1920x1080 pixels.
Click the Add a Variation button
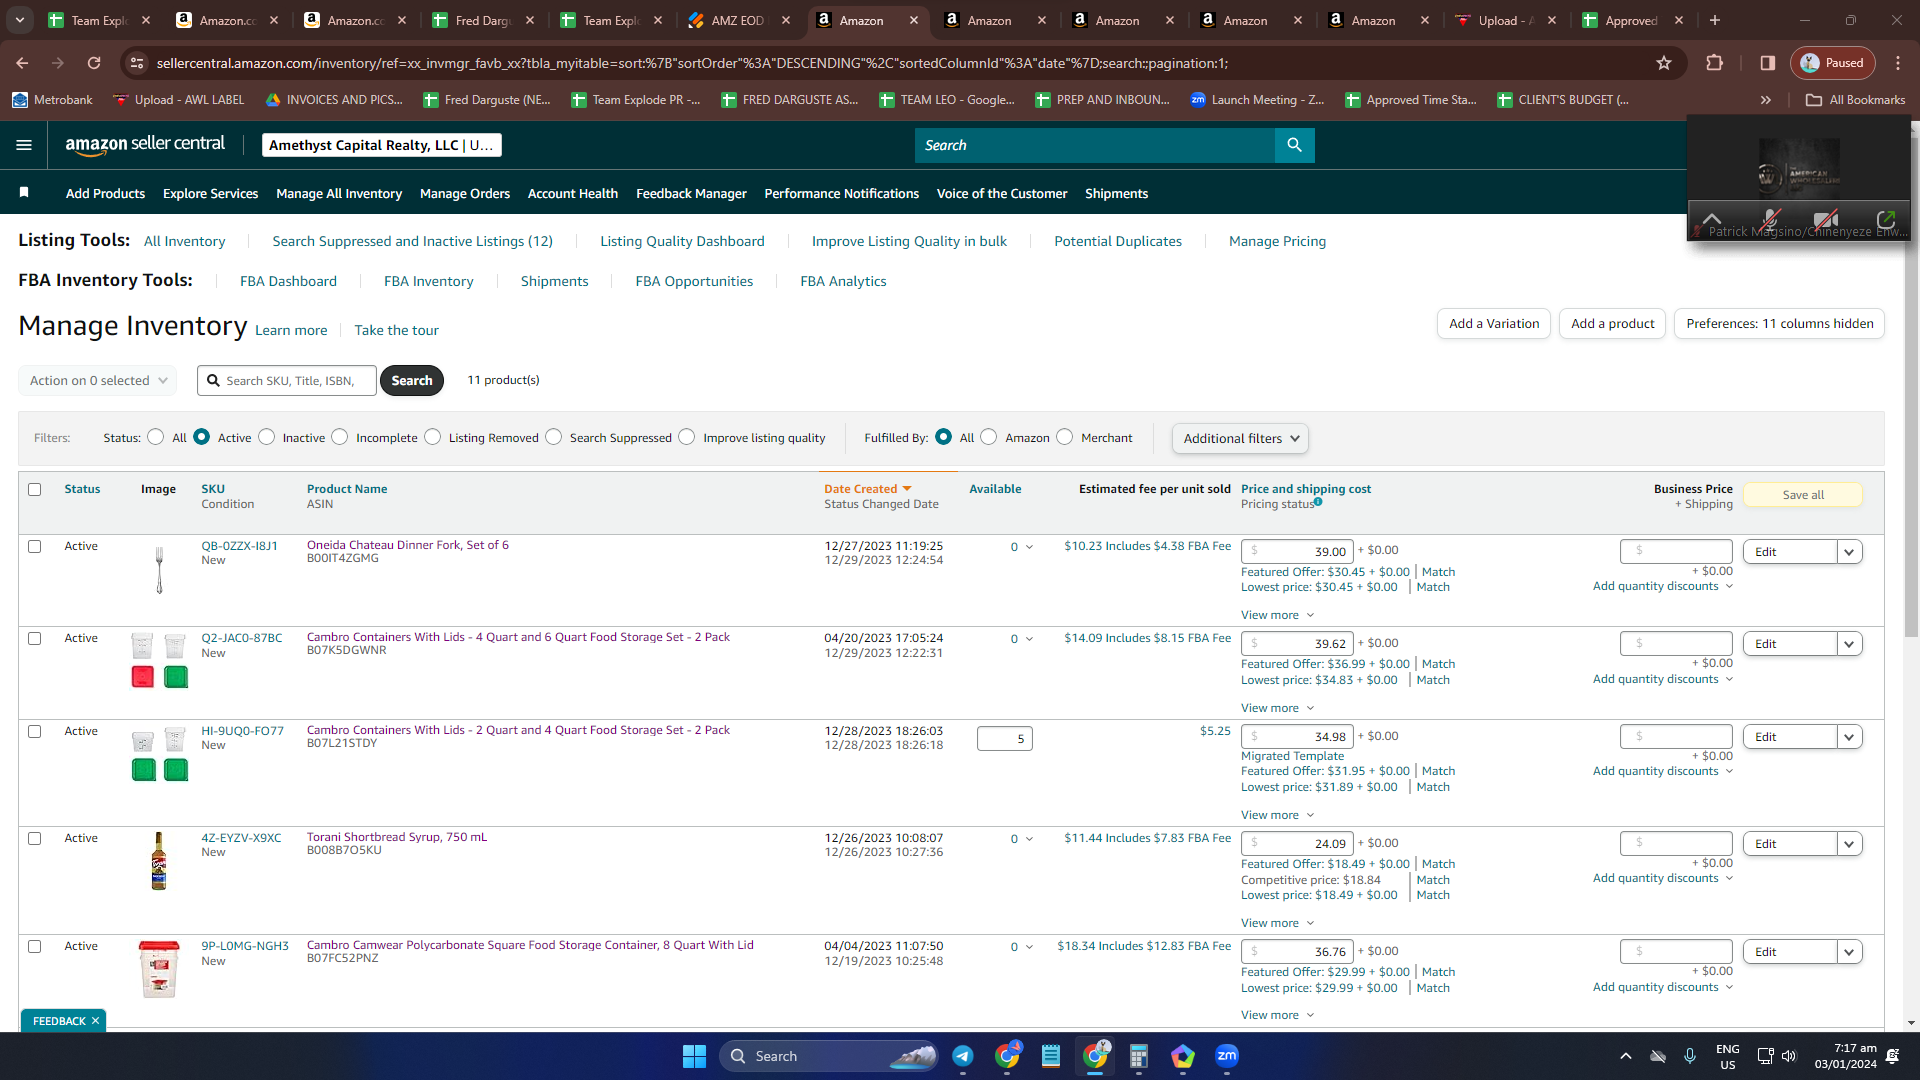pos(1494,323)
